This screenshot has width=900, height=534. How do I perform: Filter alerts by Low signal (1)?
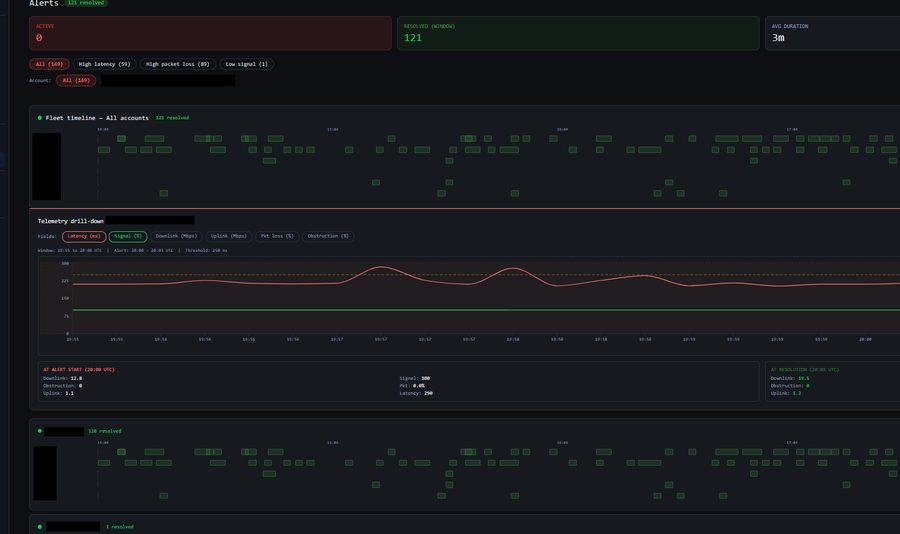[247, 64]
